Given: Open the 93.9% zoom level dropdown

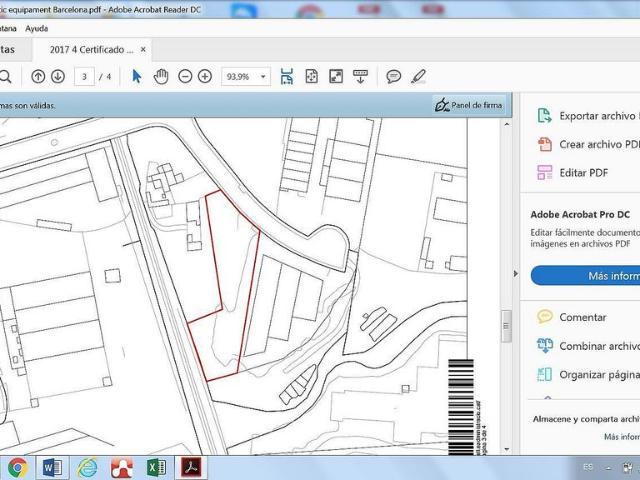Looking at the screenshot, I should pyautogui.click(x=264, y=76).
